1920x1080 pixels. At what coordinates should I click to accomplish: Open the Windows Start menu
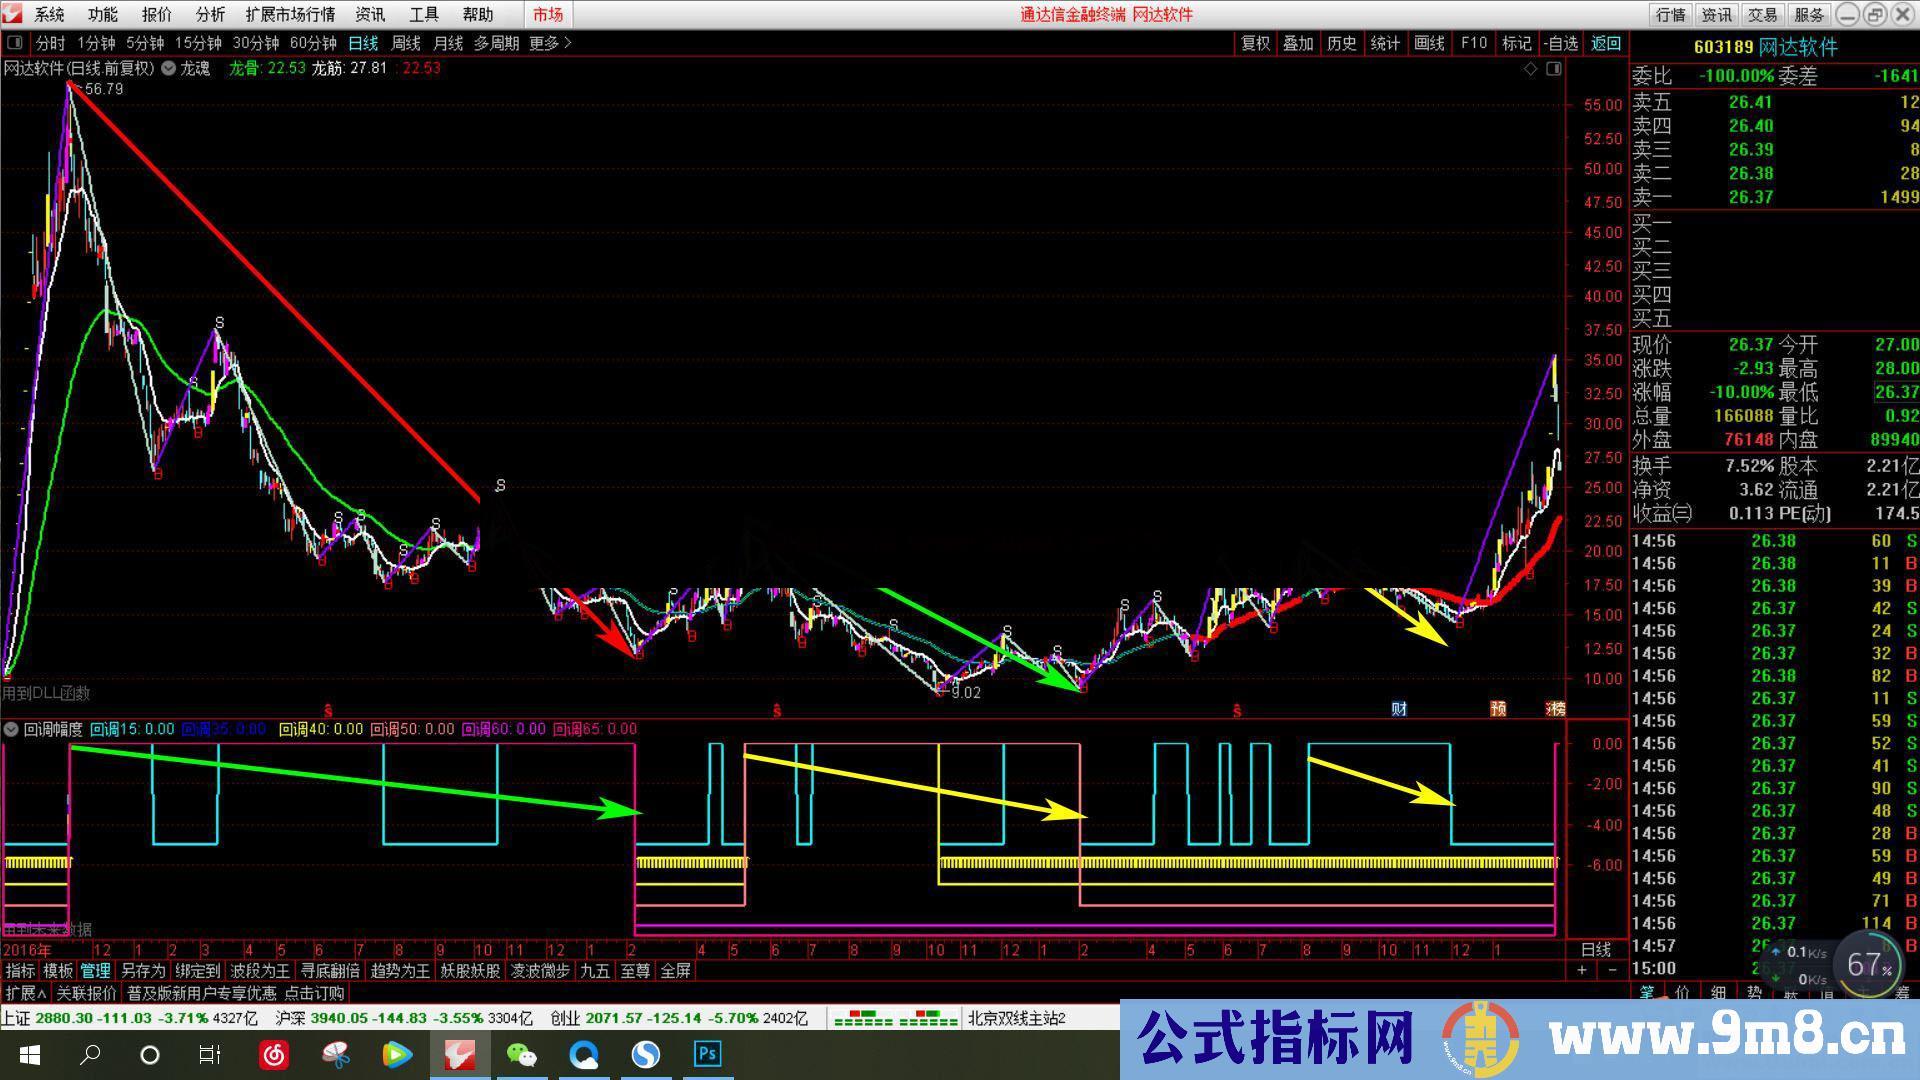29,1054
